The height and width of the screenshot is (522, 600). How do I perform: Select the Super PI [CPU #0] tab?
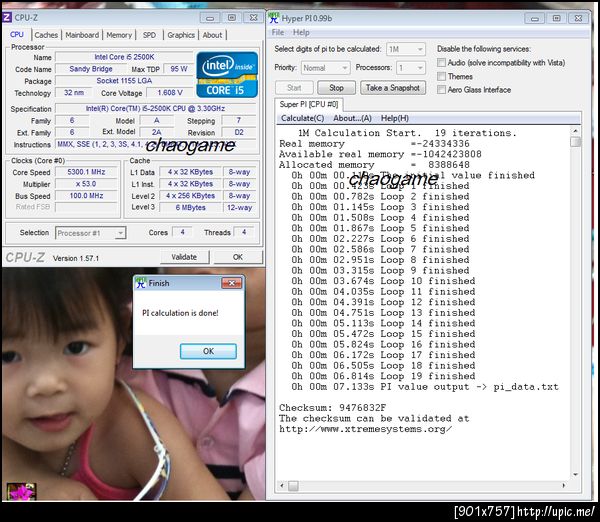tap(308, 104)
